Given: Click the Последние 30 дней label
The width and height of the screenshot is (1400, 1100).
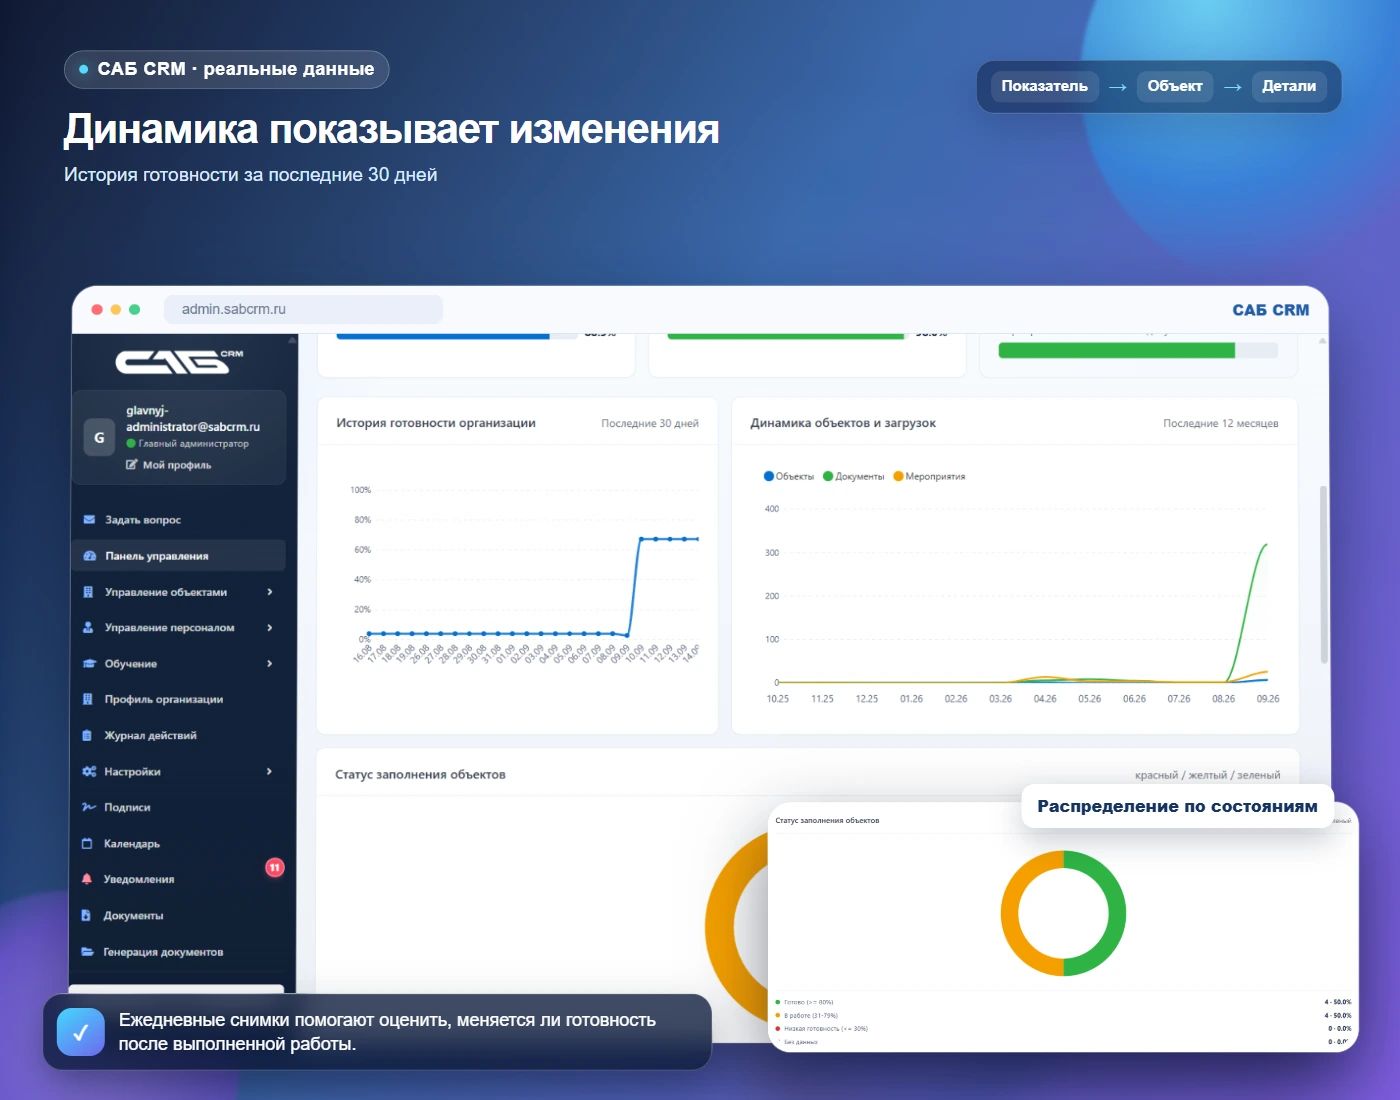Looking at the screenshot, I should (650, 423).
